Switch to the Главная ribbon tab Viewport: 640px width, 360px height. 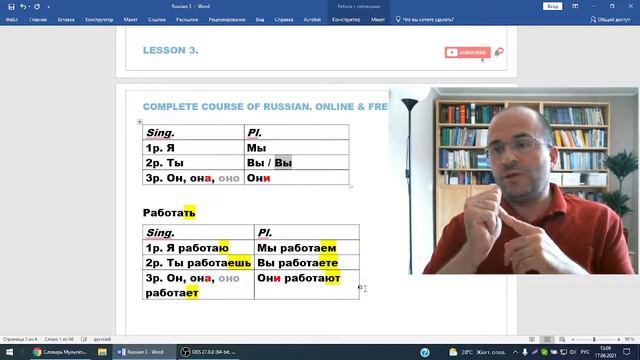pos(38,20)
